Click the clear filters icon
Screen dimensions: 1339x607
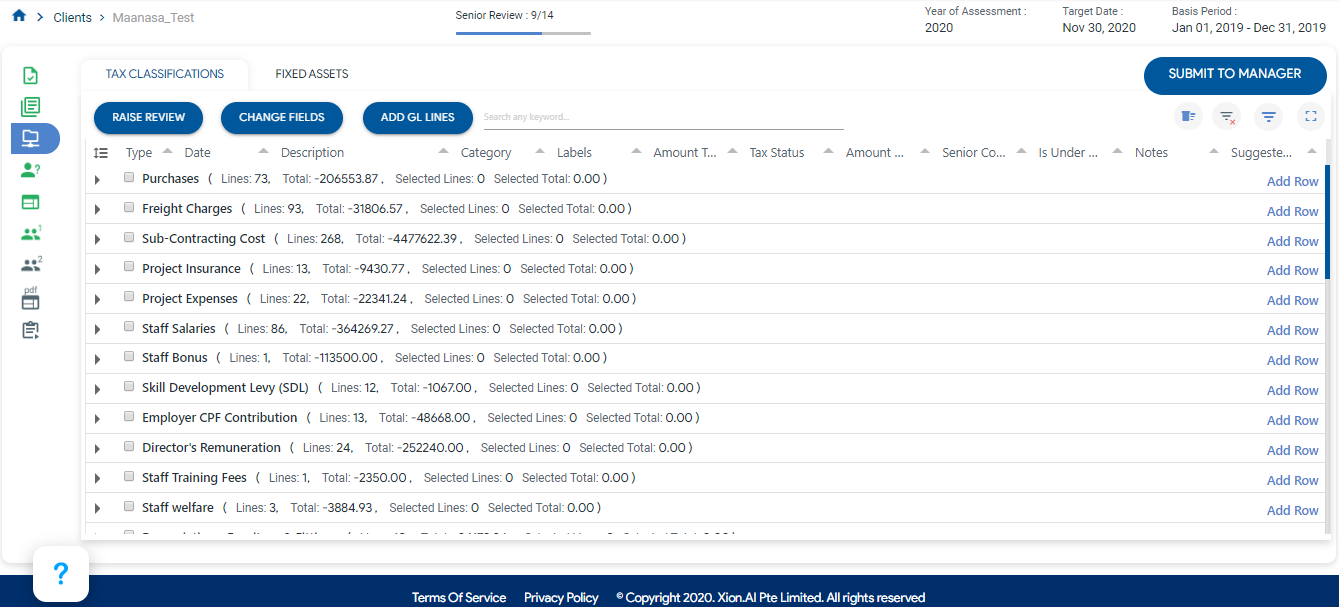pos(1227,117)
